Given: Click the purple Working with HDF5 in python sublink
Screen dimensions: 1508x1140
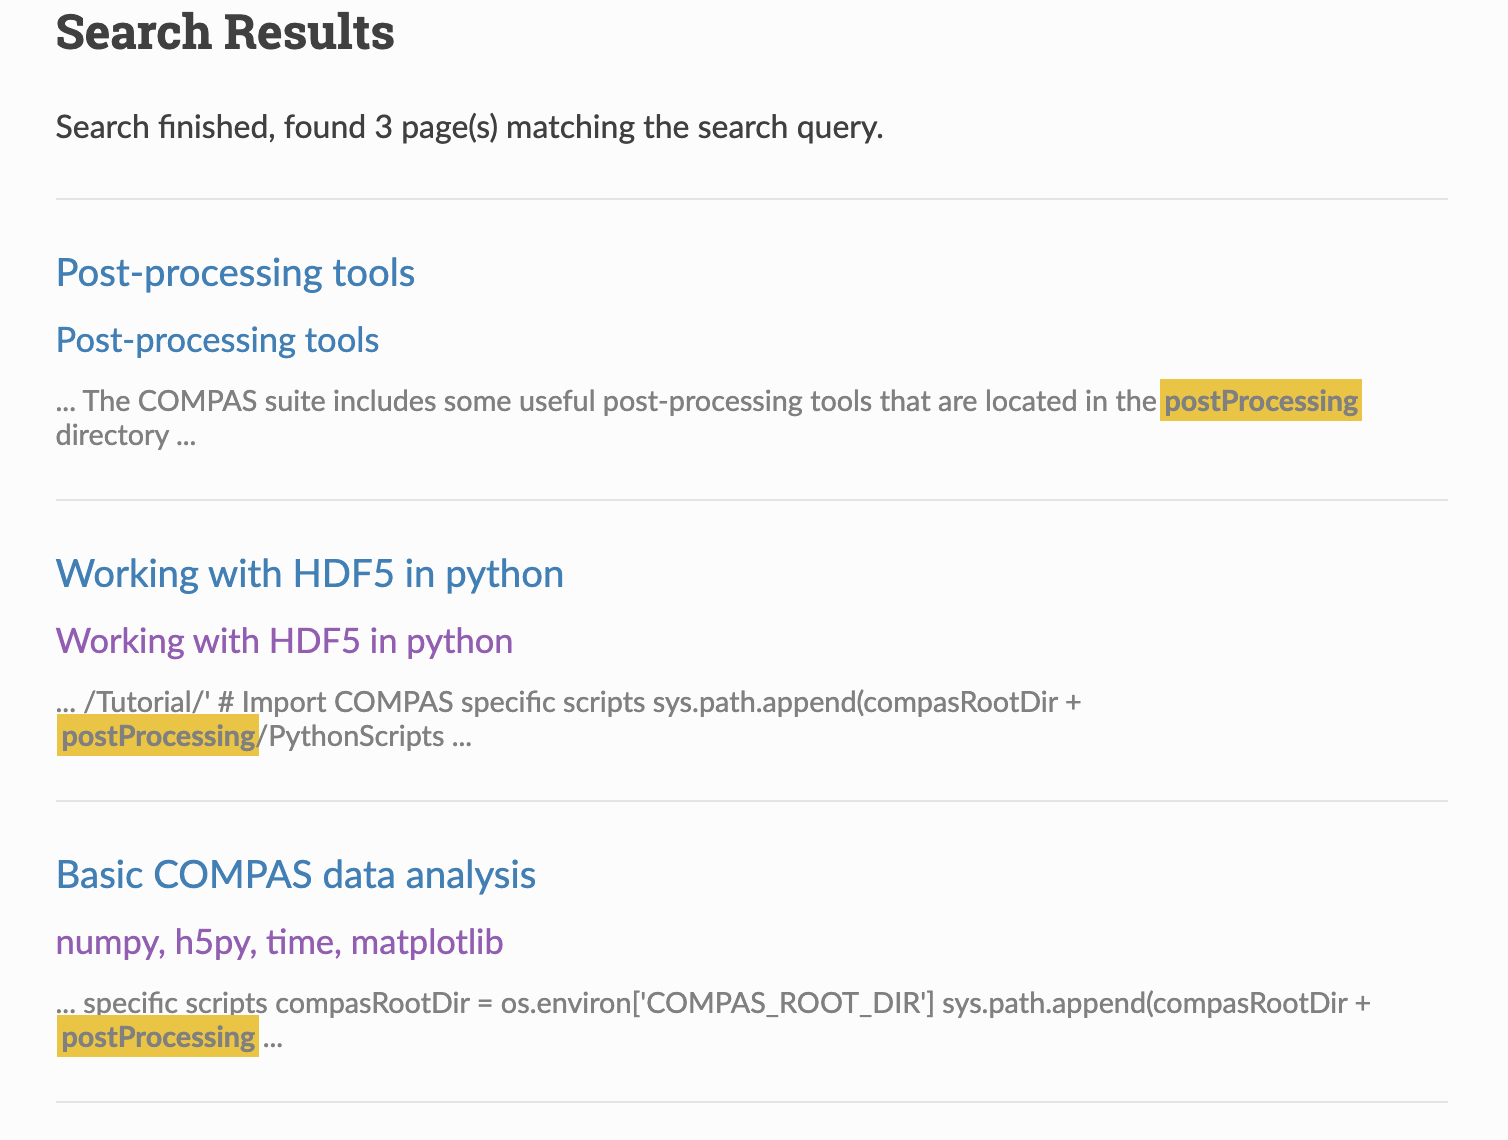Looking at the screenshot, I should (285, 641).
